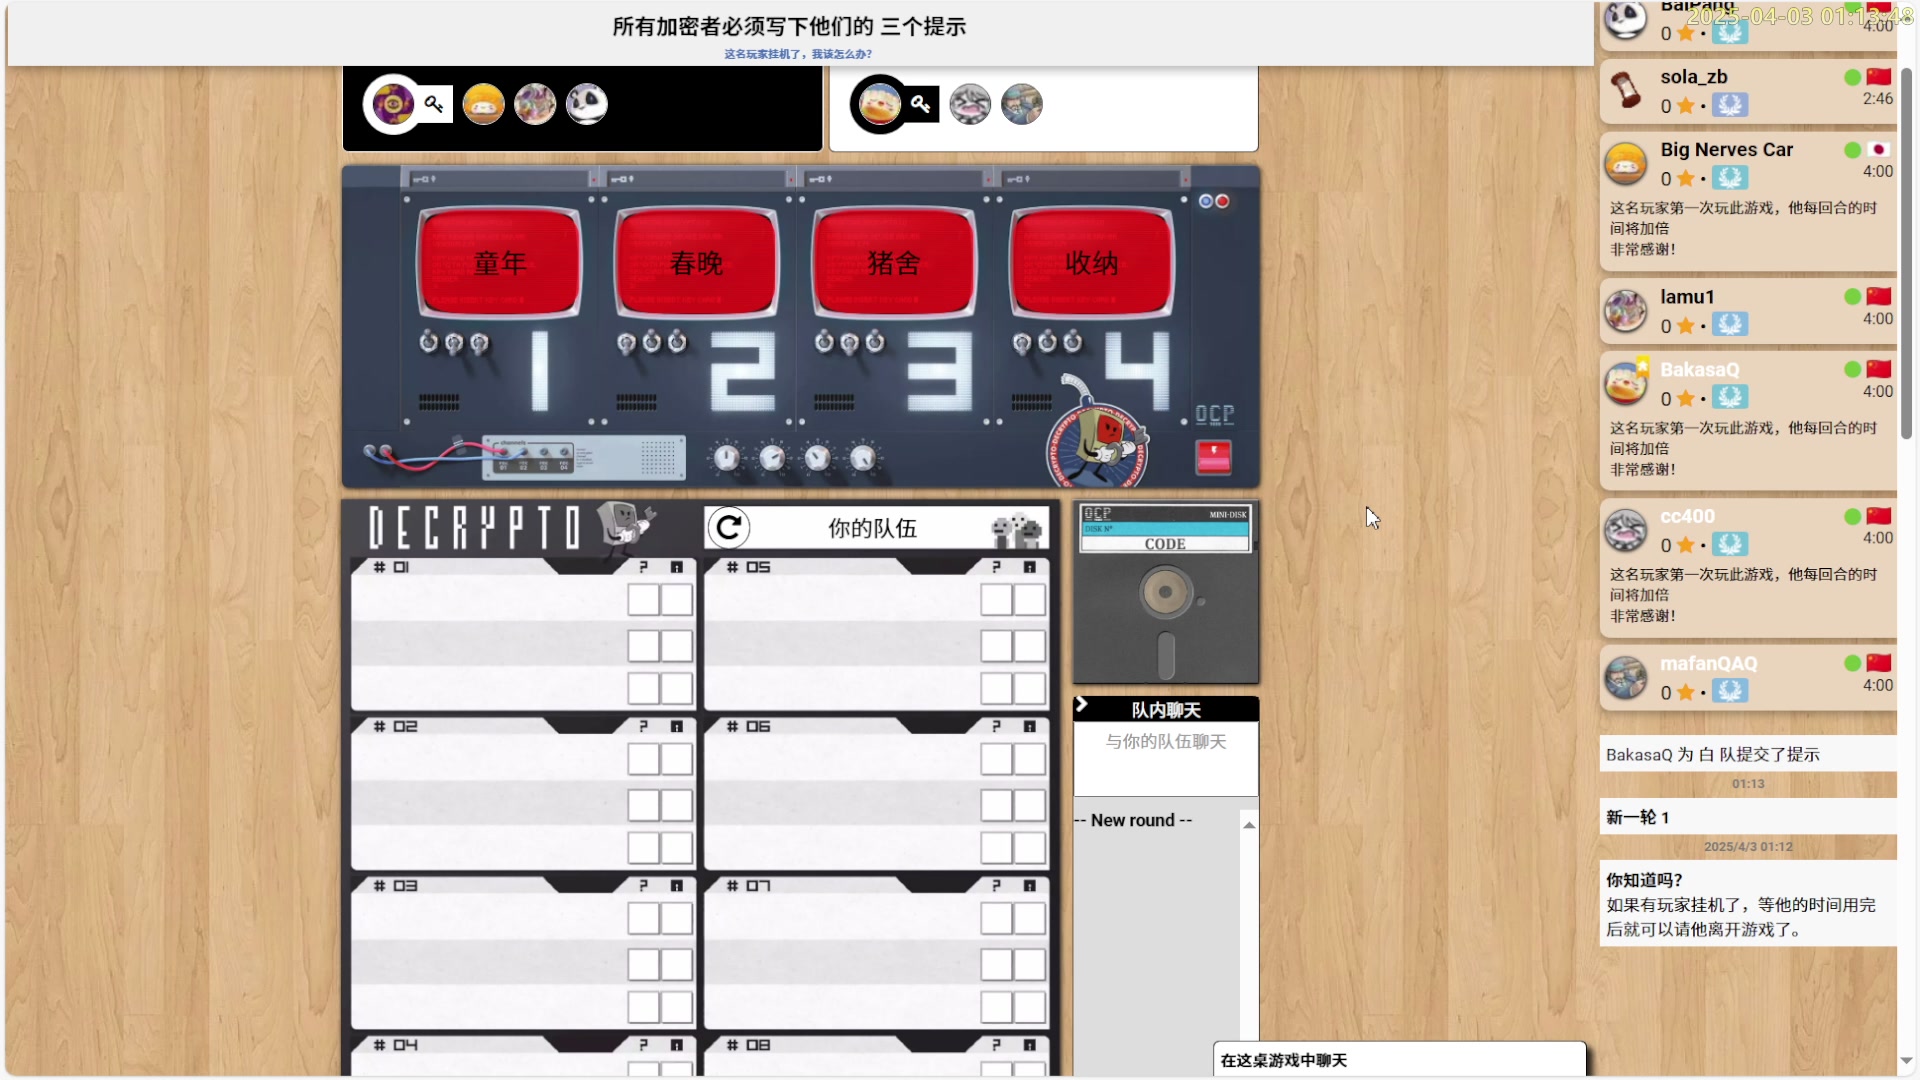Click sola_zb's hourglass avatar
This screenshot has width=1920, height=1080.
click(1626, 90)
